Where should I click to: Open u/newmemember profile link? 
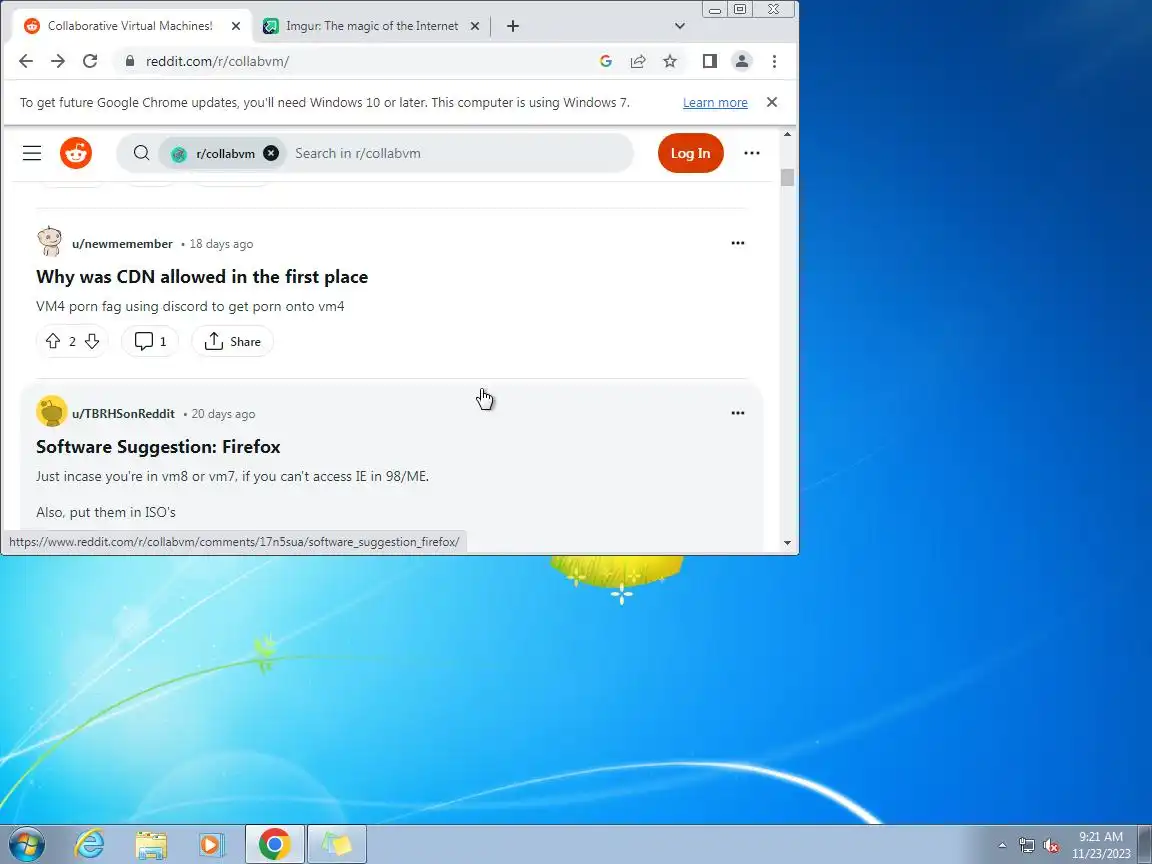coord(122,244)
